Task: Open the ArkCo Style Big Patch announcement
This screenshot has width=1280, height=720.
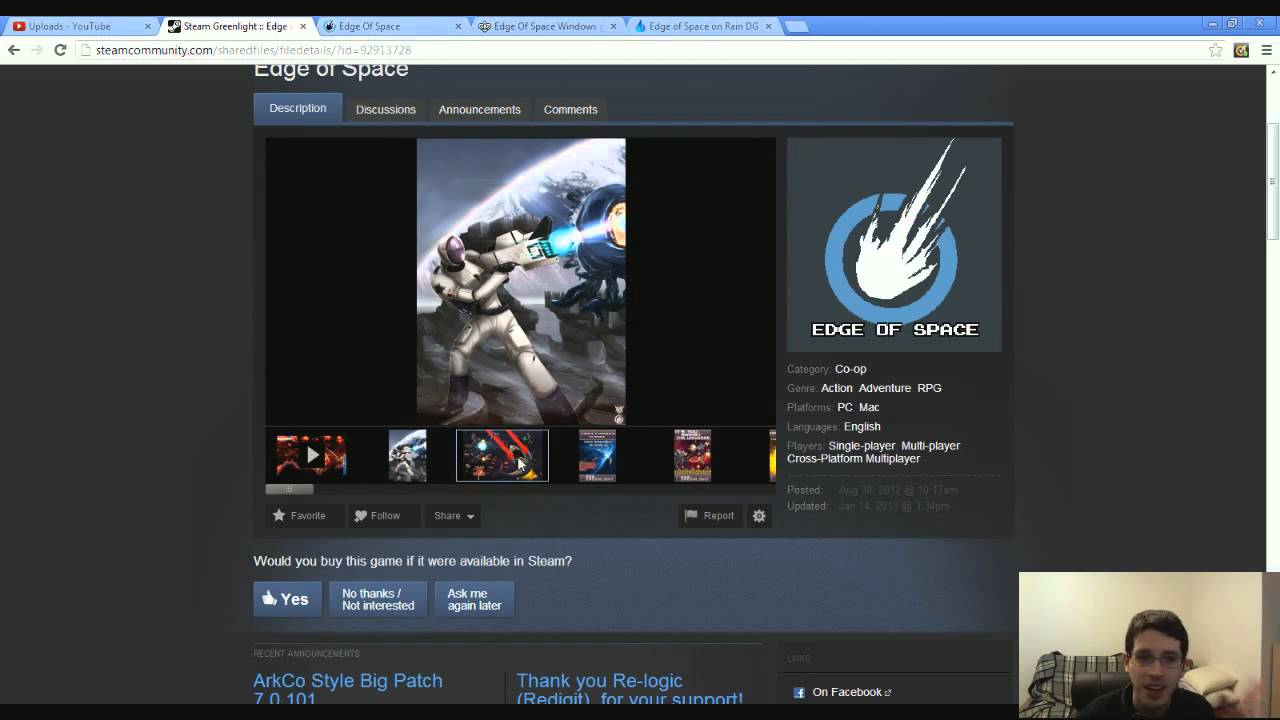Action: click(348, 688)
